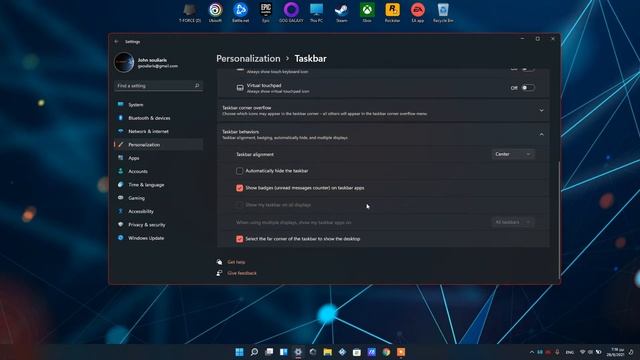
Task: Click the Taskbar alignment label
Action: (255, 154)
